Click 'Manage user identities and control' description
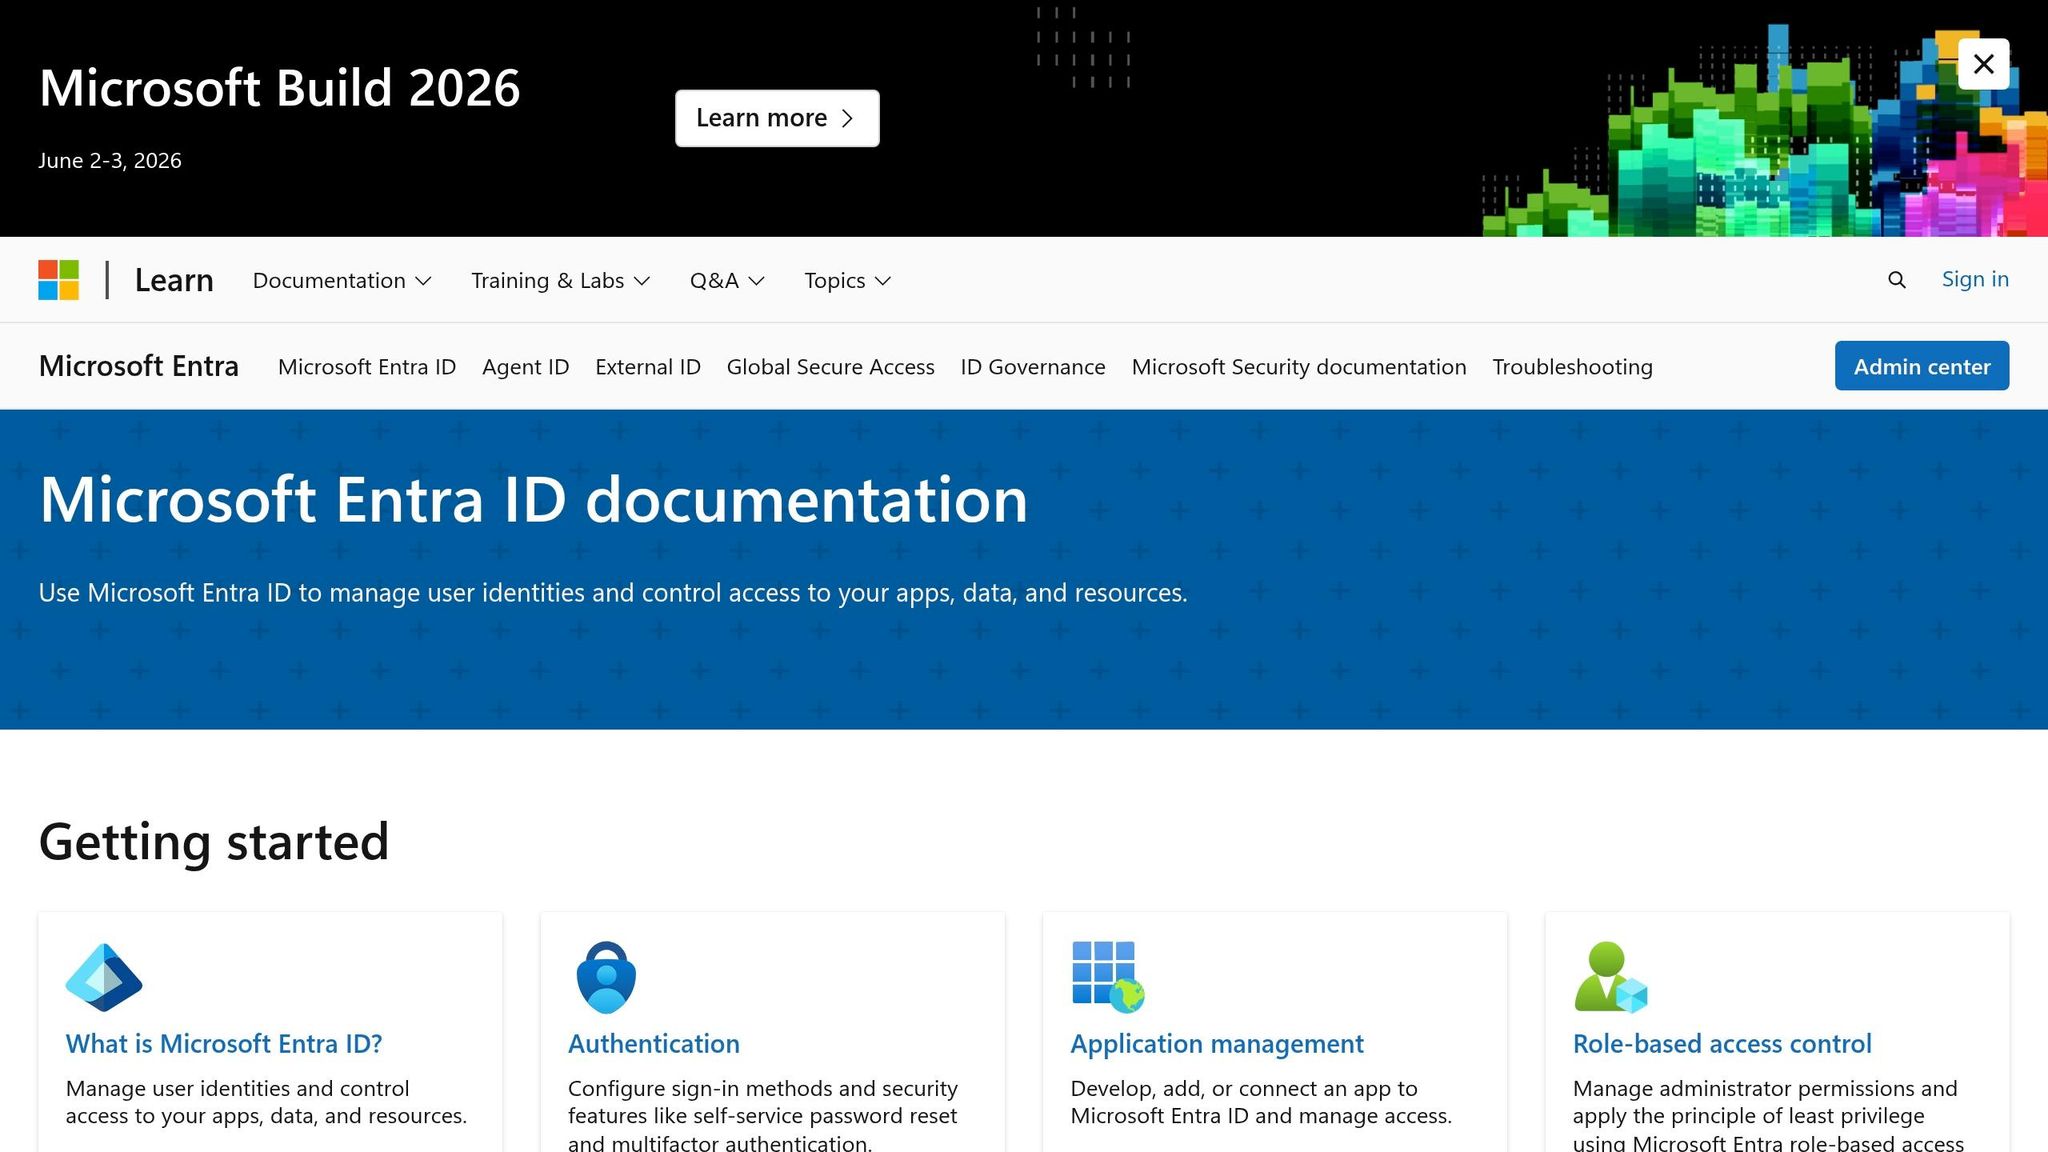Viewport: 2048px width, 1152px height. coord(266,1102)
